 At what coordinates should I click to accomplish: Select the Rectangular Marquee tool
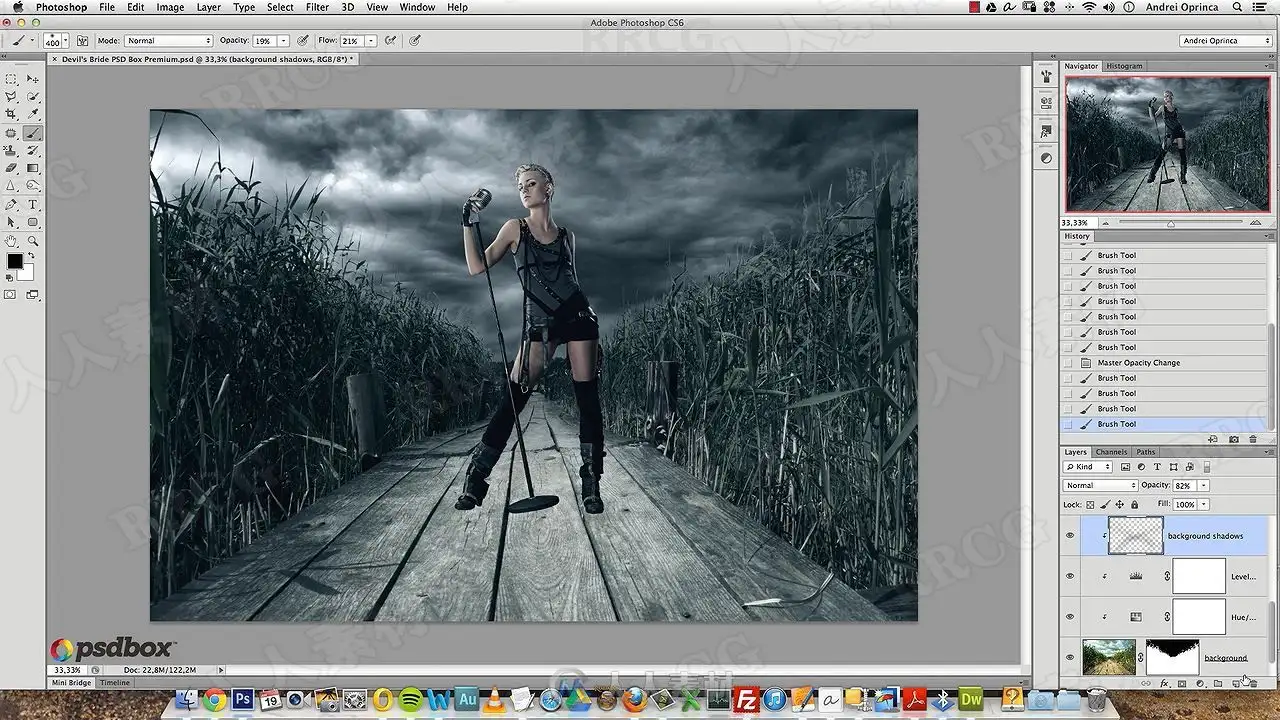coord(12,79)
